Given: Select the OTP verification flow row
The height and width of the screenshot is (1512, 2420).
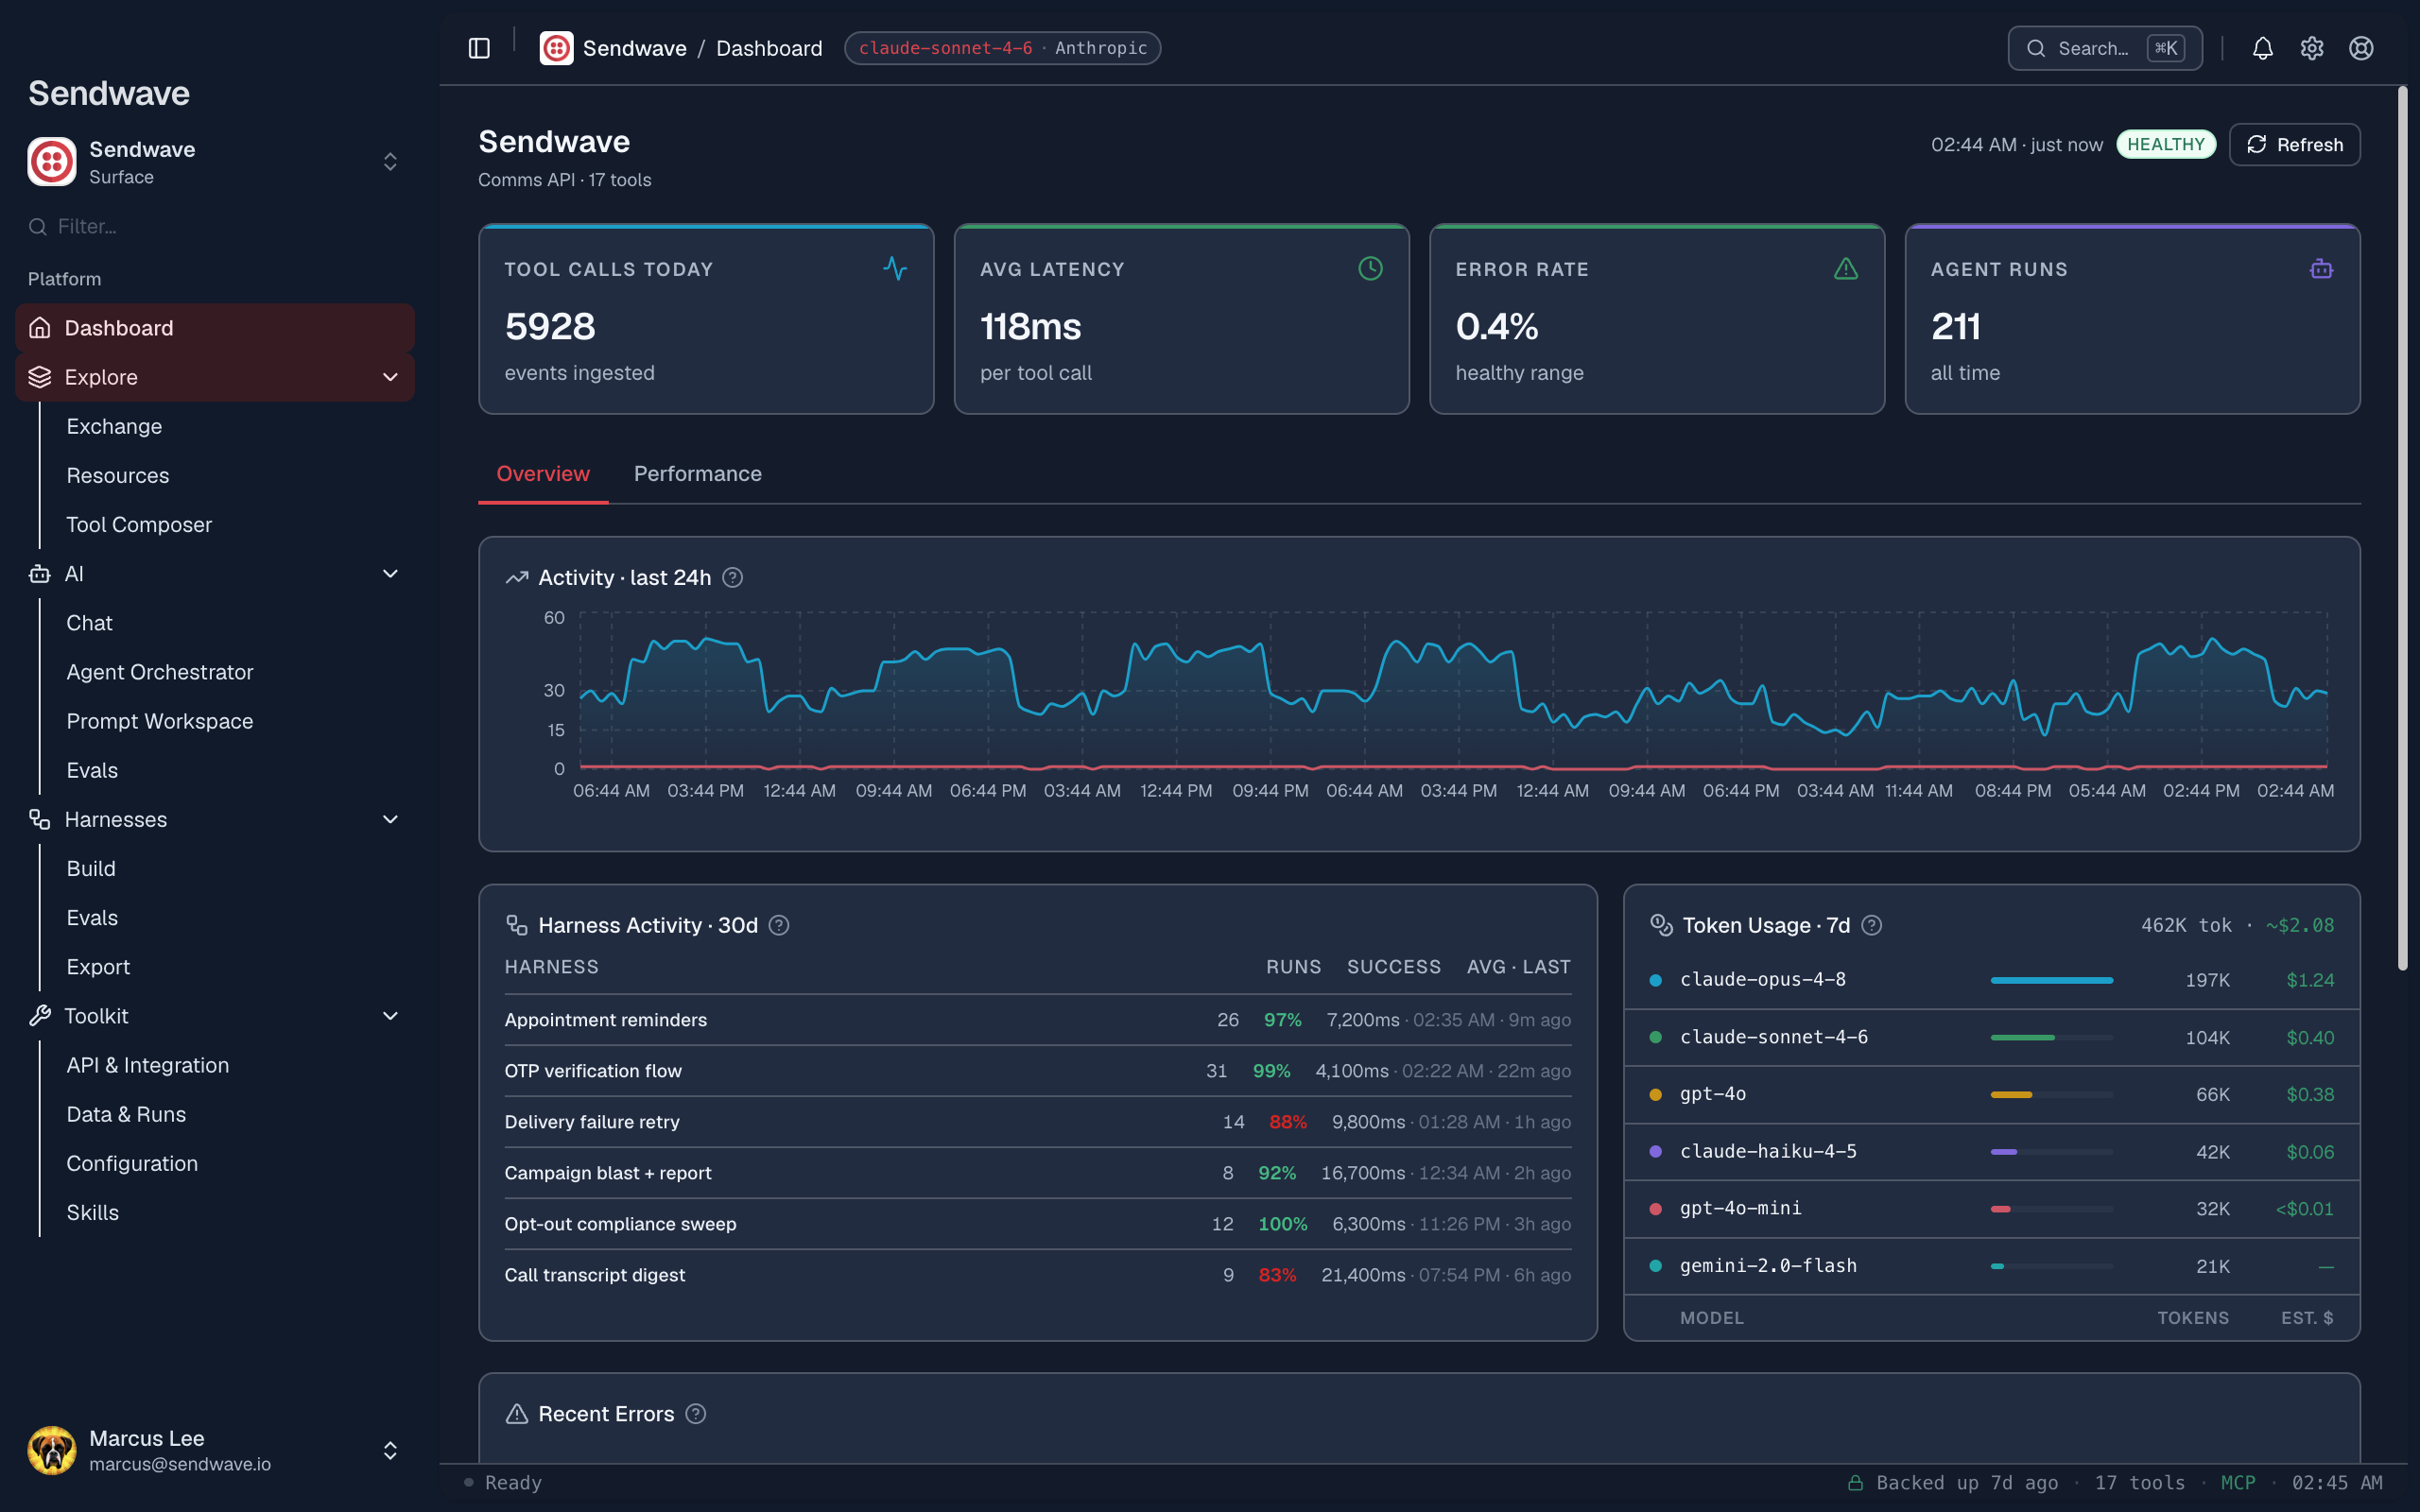Looking at the screenshot, I should coord(1037,1071).
